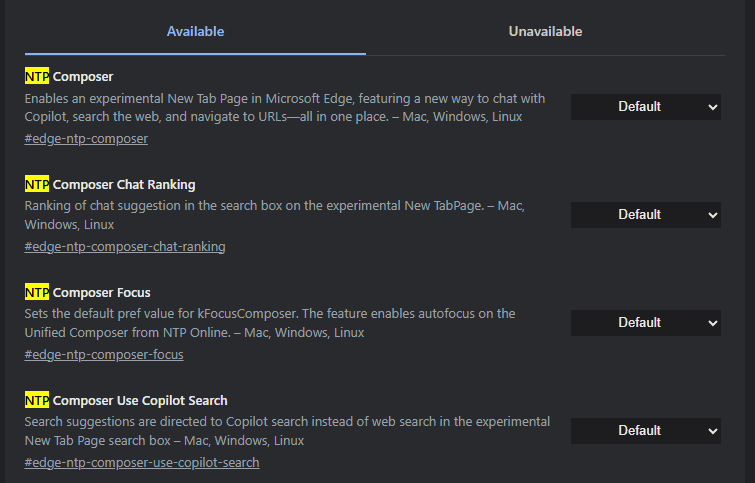Image resolution: width=755 pixels, height=483 pixels.
Task: Click the yellow NTP highlight beside Use Copilot Search
Action: point(37,400)
